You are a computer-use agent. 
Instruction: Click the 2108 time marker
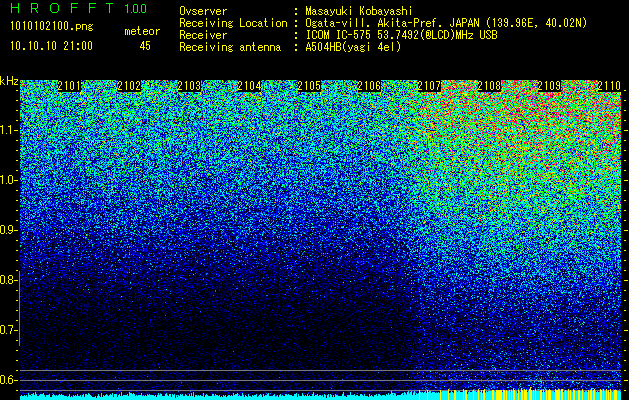click(489, 86)
